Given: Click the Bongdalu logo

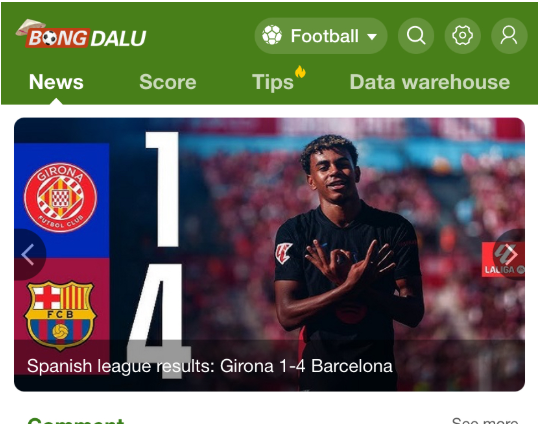Looking at the screenshot, I should [x=81, y=34].
